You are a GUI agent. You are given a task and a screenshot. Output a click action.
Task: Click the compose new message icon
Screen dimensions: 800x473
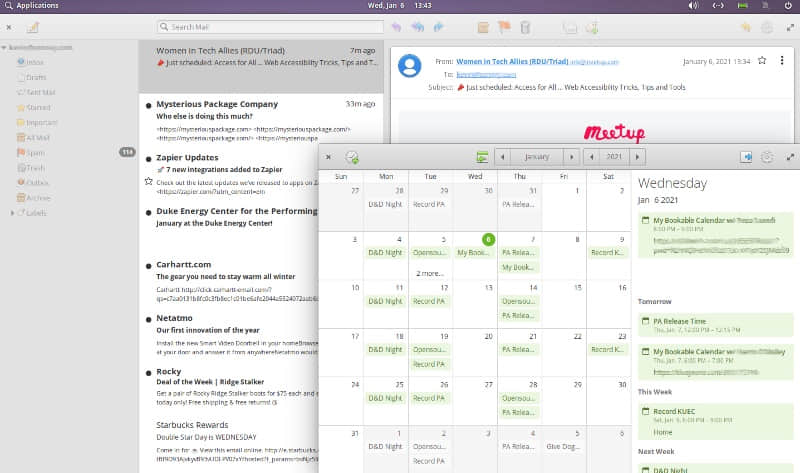point(33,27)
